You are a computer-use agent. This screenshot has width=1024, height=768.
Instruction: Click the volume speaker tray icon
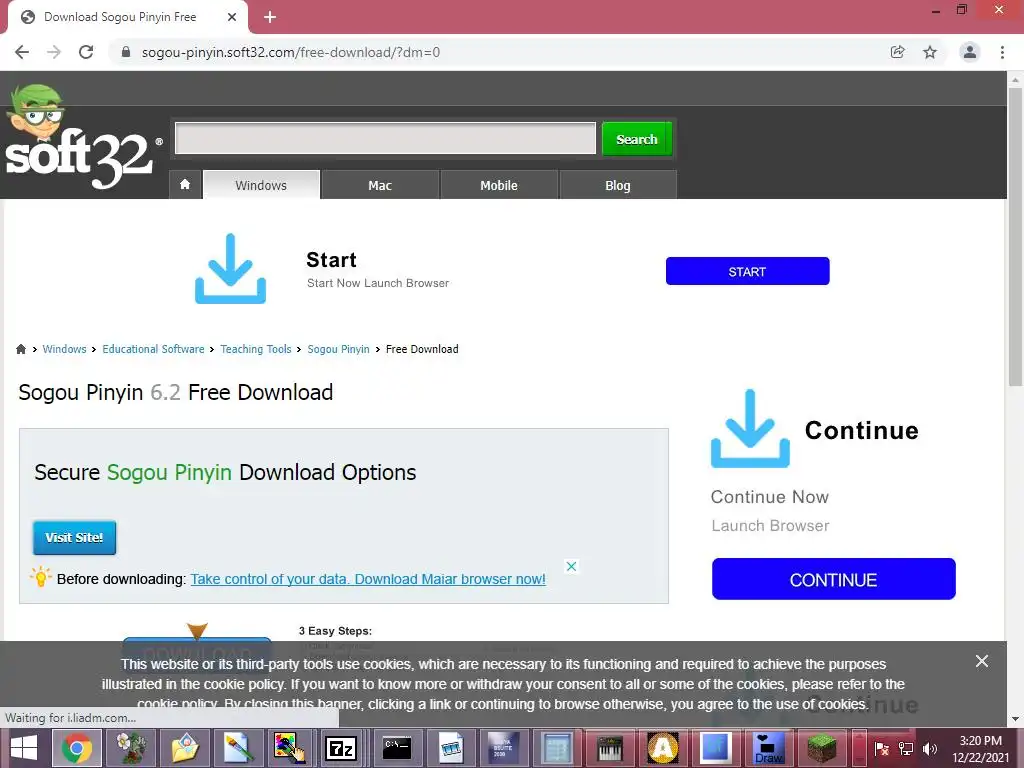[929, 749]
